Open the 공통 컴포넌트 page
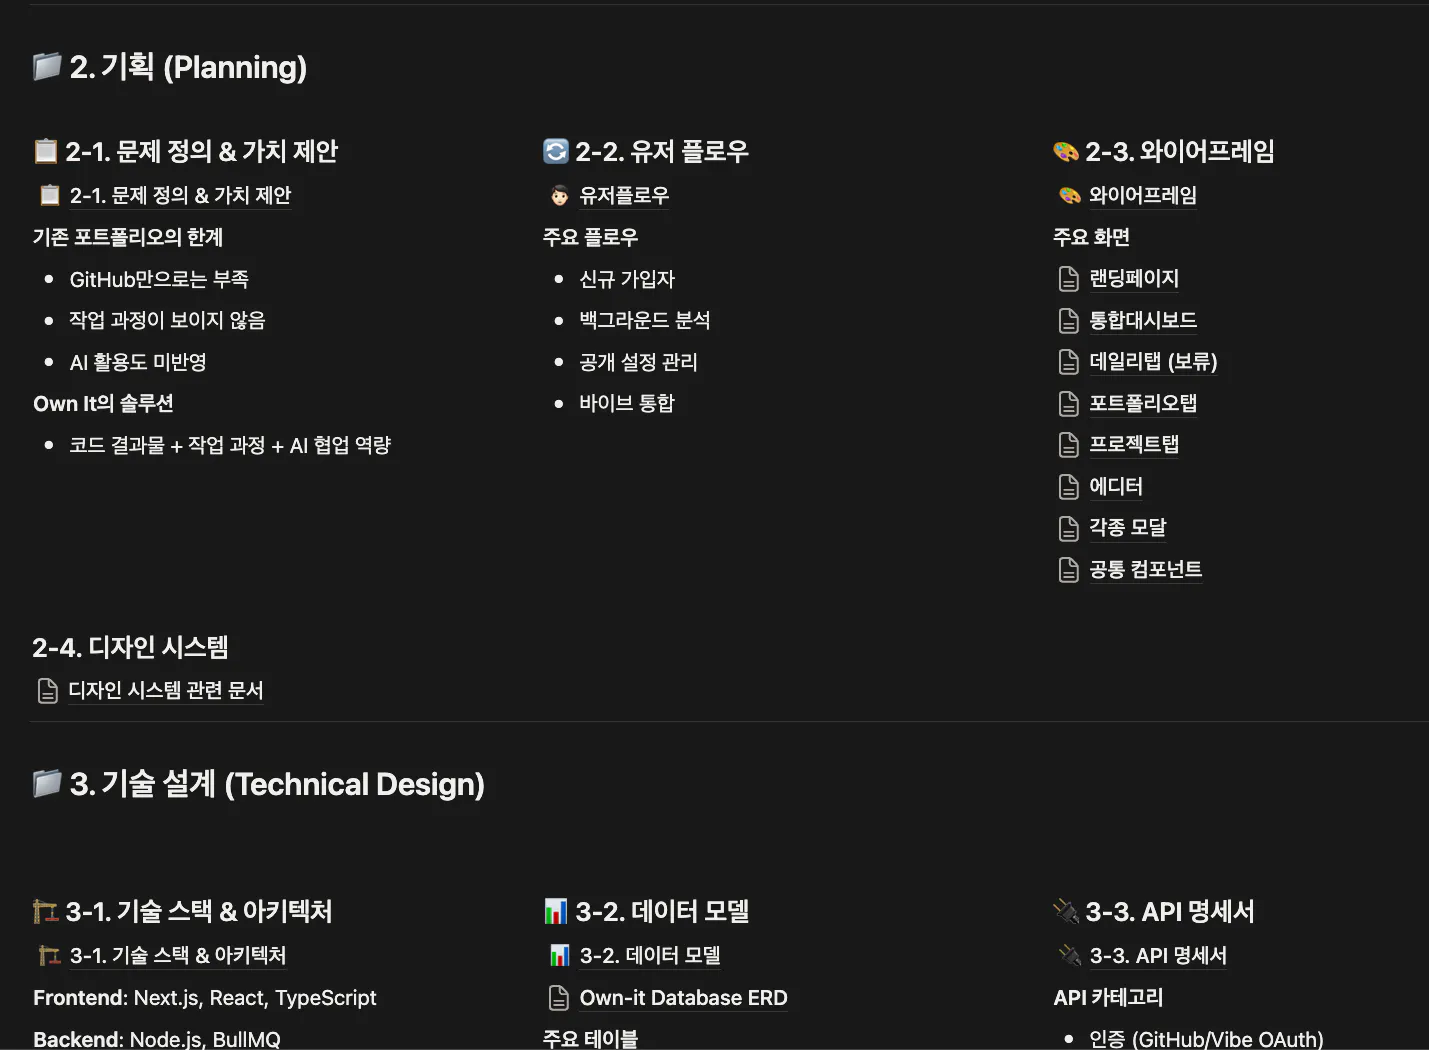The image size is (1429, 1050). pyautogui.click(x=1146, y=570)
